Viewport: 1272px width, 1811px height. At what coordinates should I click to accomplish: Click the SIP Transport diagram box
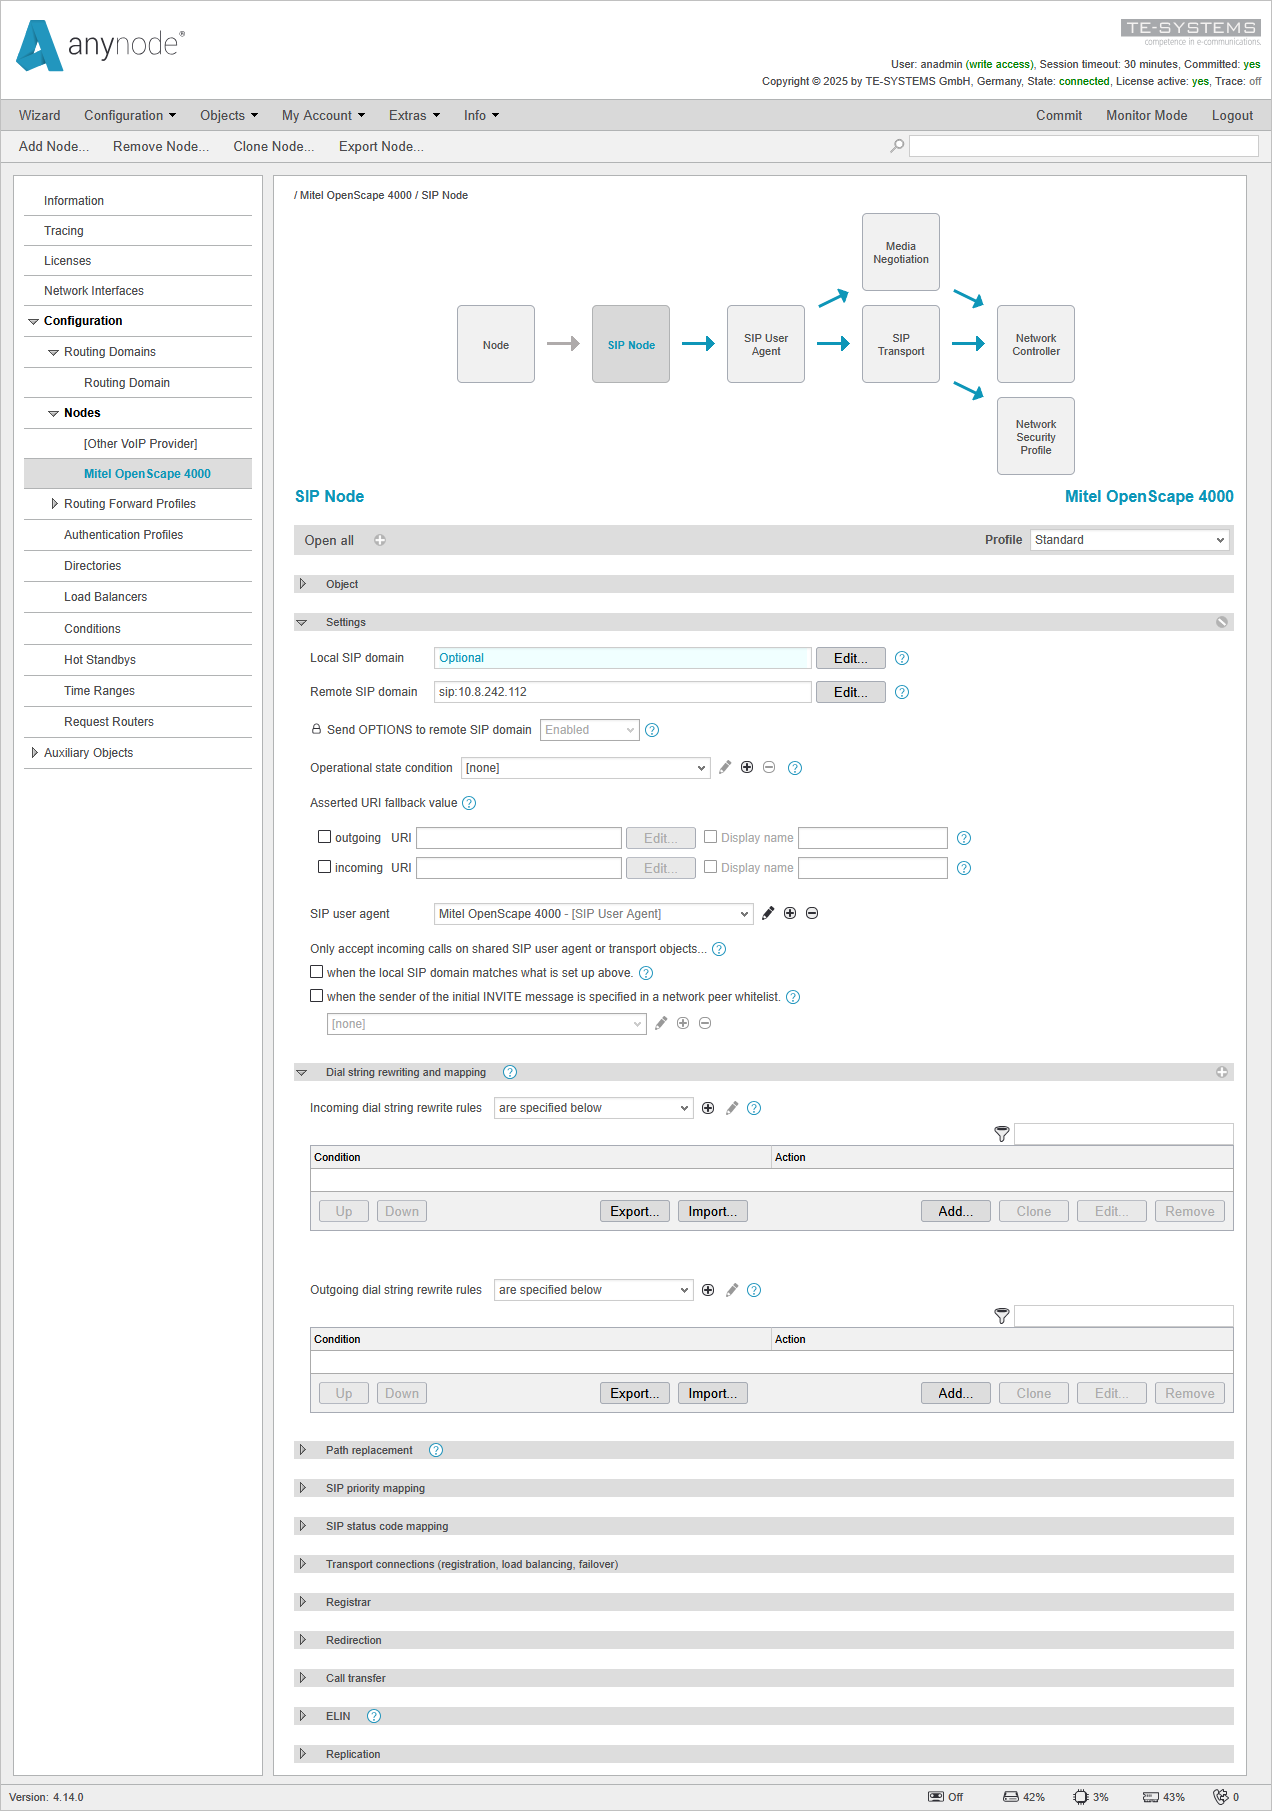click(901, 344)
